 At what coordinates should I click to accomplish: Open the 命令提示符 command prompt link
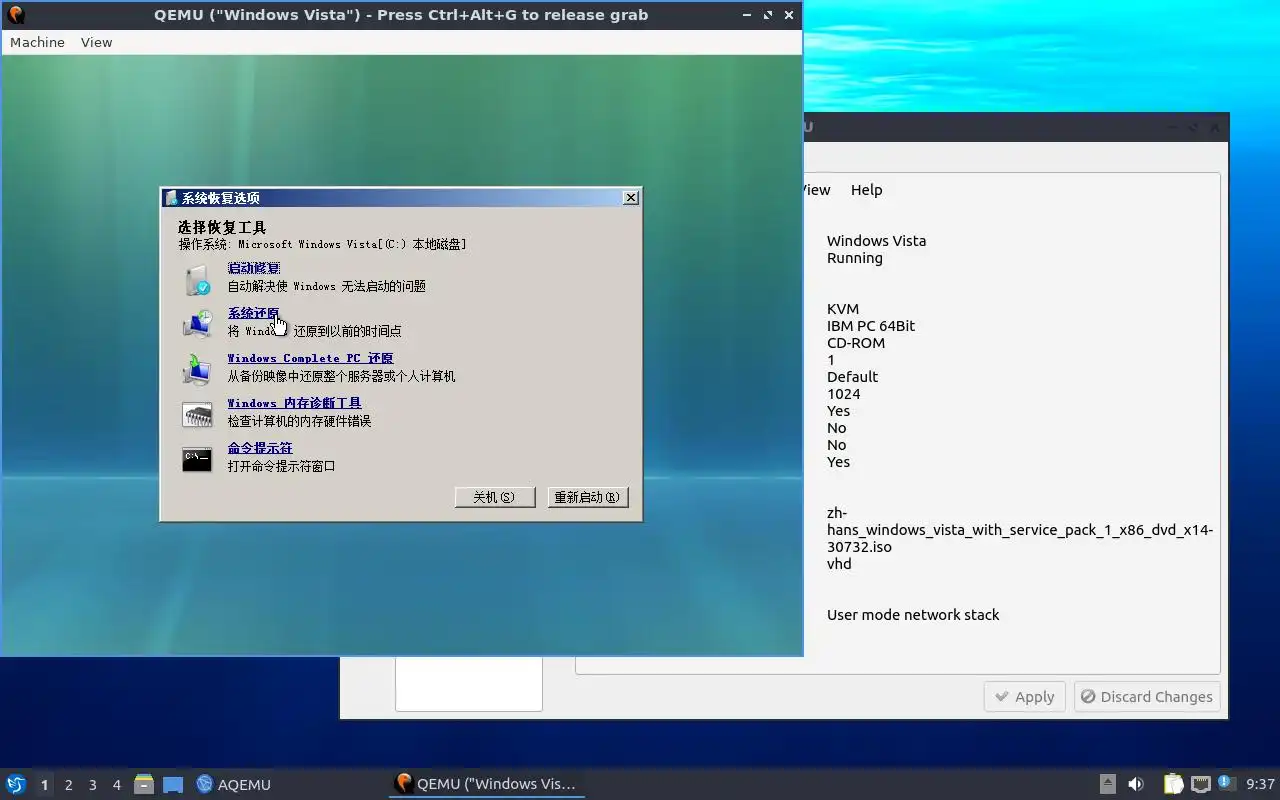click(260, 448)
